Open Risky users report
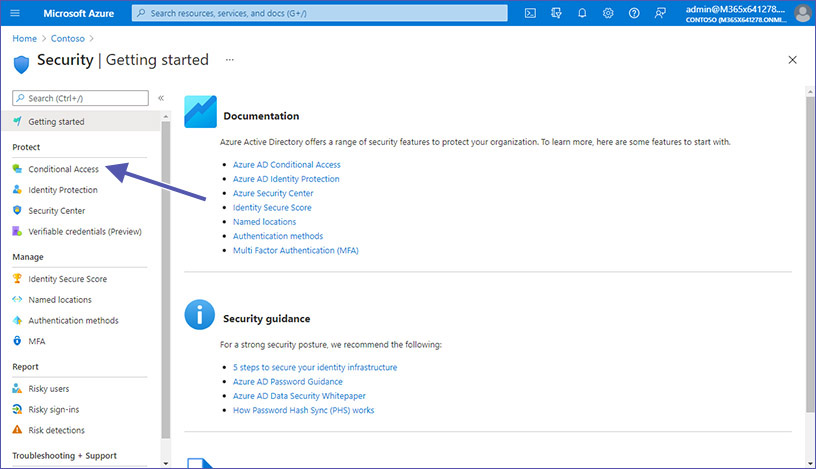 [49, 389]
